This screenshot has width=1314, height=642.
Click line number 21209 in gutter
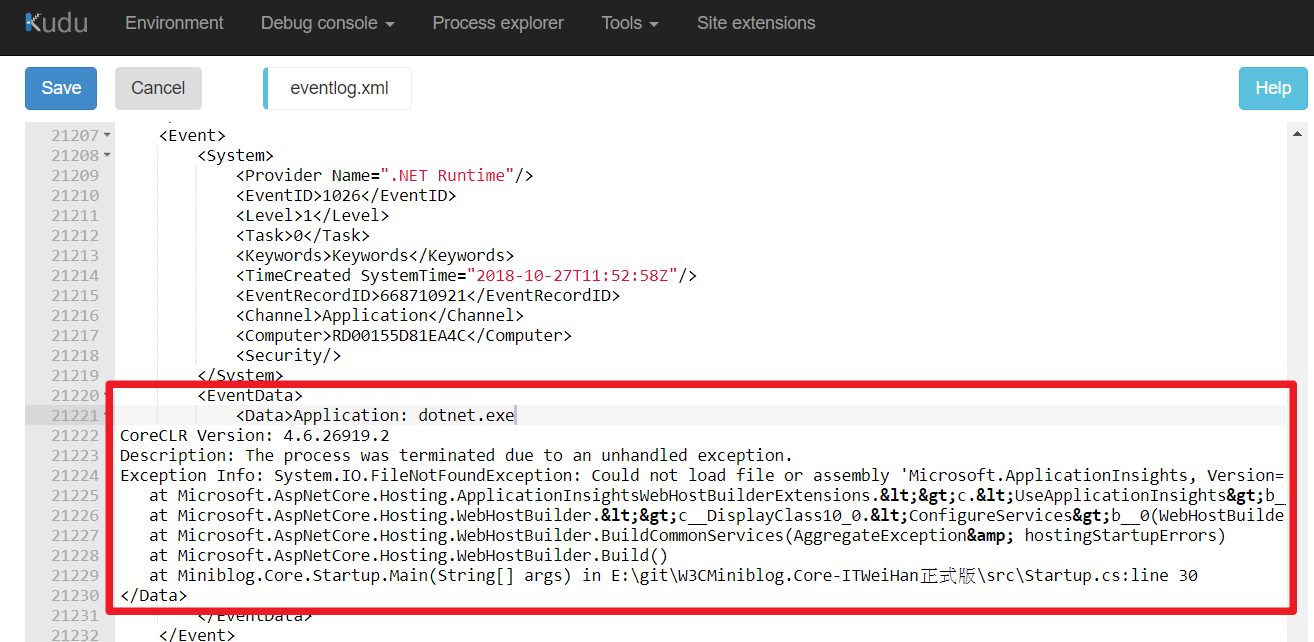pyautogui.click(x=75, y=176)
